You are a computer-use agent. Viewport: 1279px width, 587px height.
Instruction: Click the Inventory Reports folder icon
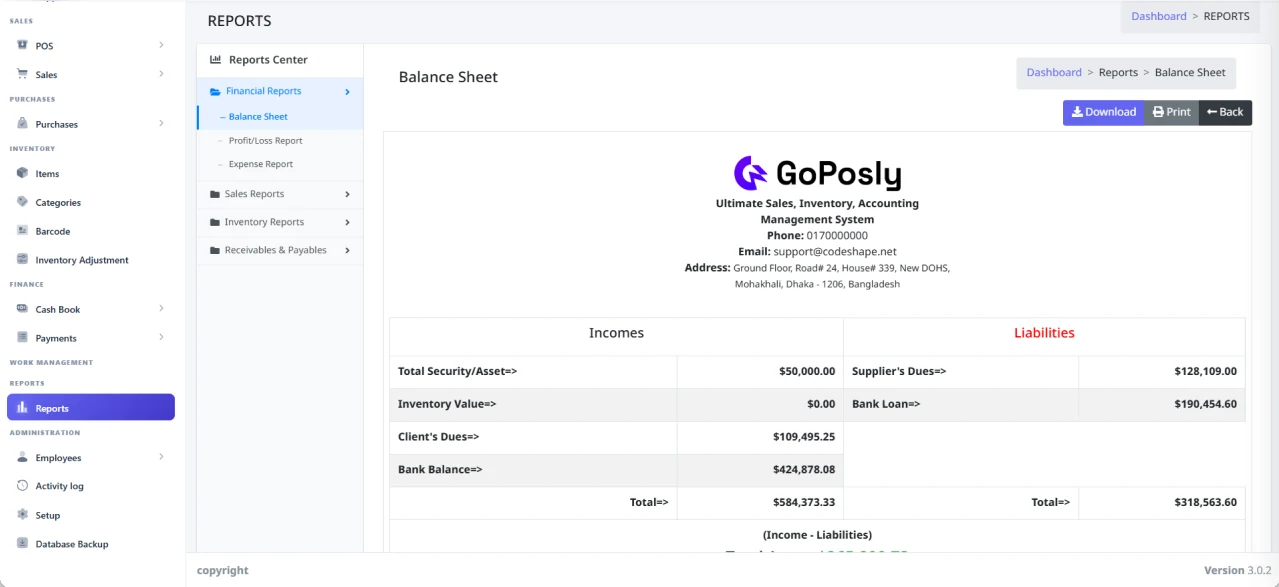tap(215, 222)
